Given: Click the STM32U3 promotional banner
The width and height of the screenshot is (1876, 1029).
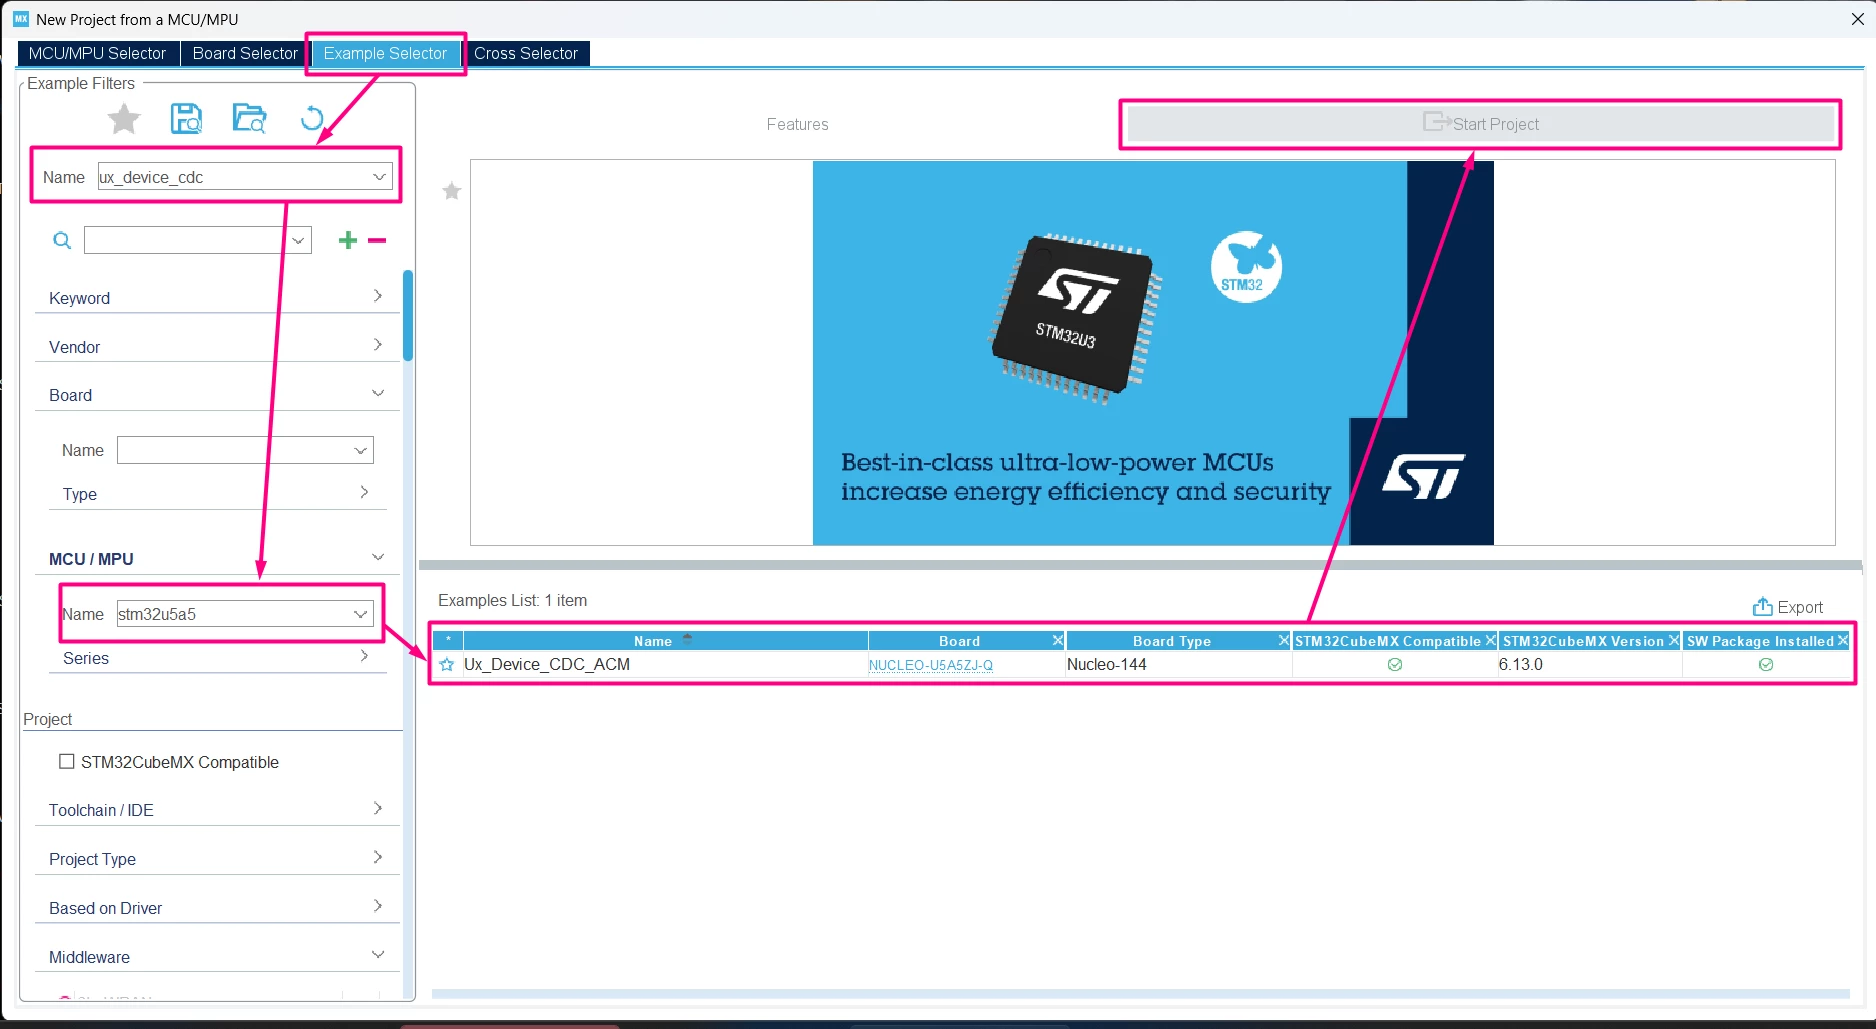Looking at the screenshot, I should tap(1153, 353).
